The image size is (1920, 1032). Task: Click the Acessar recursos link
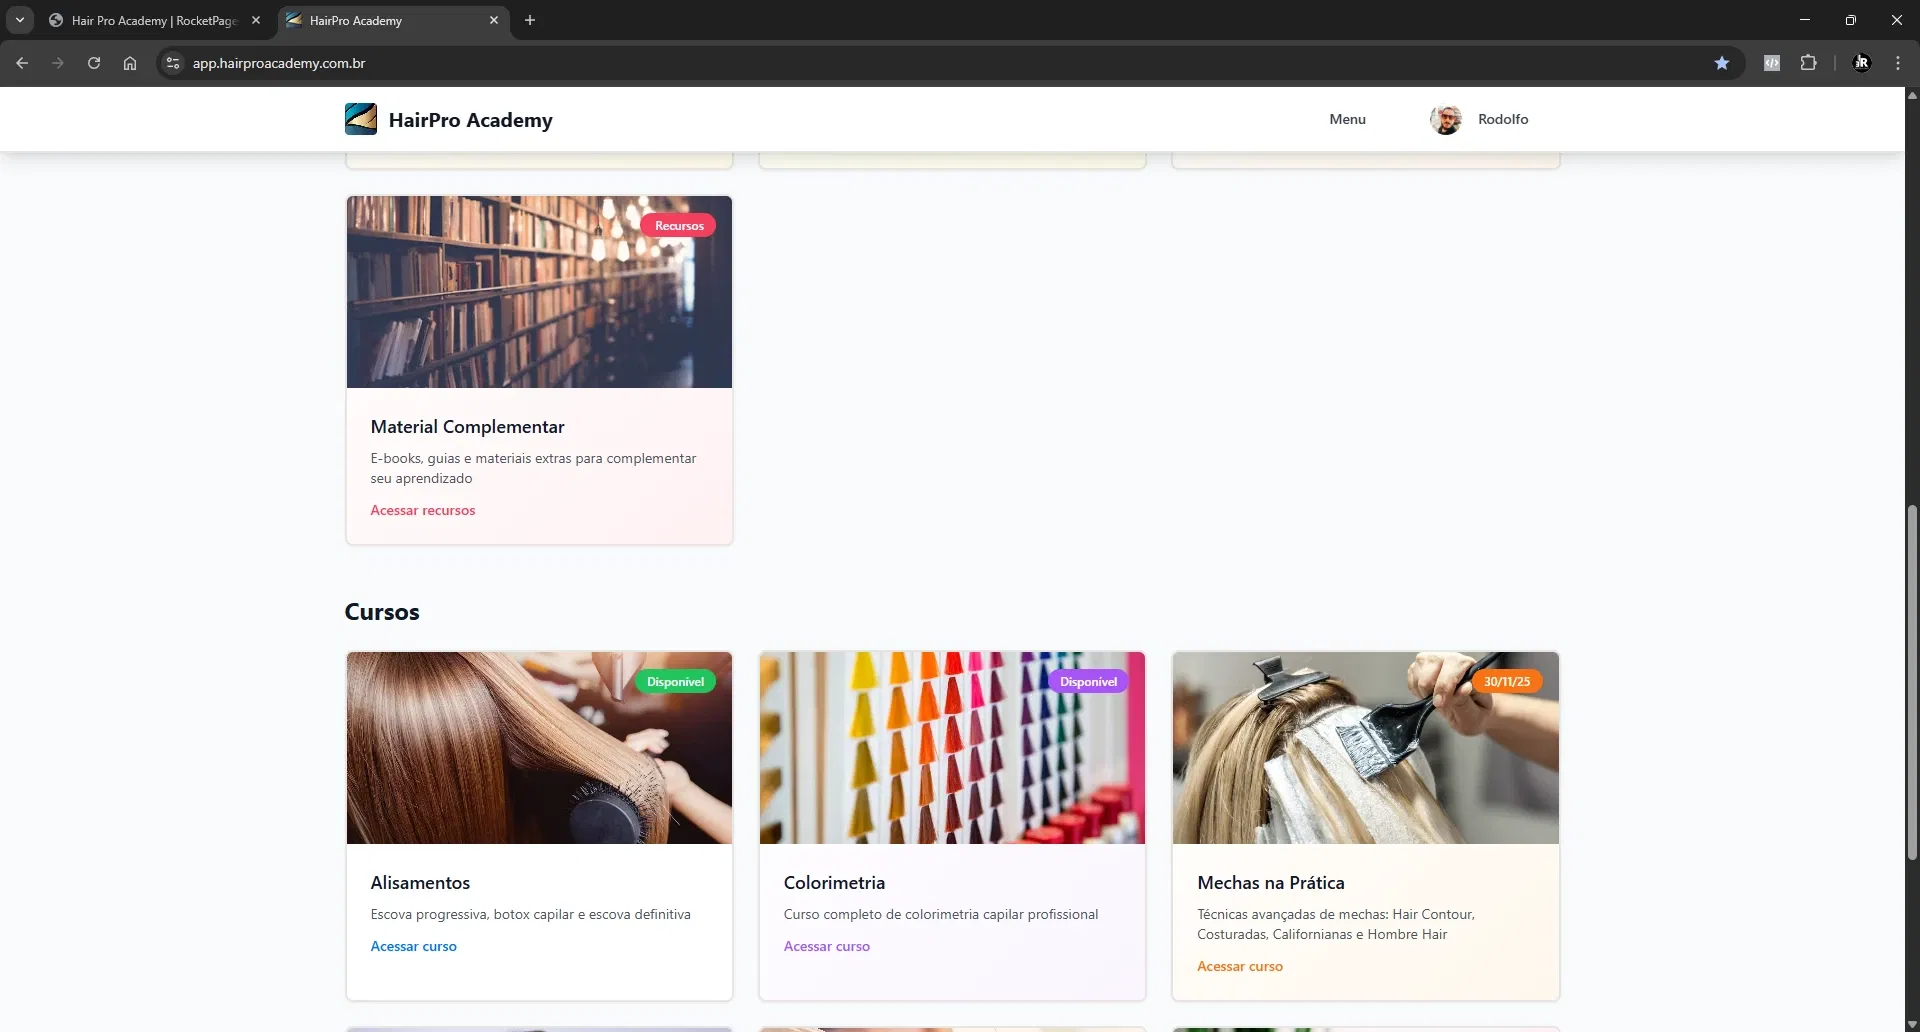tap(422, 510)
